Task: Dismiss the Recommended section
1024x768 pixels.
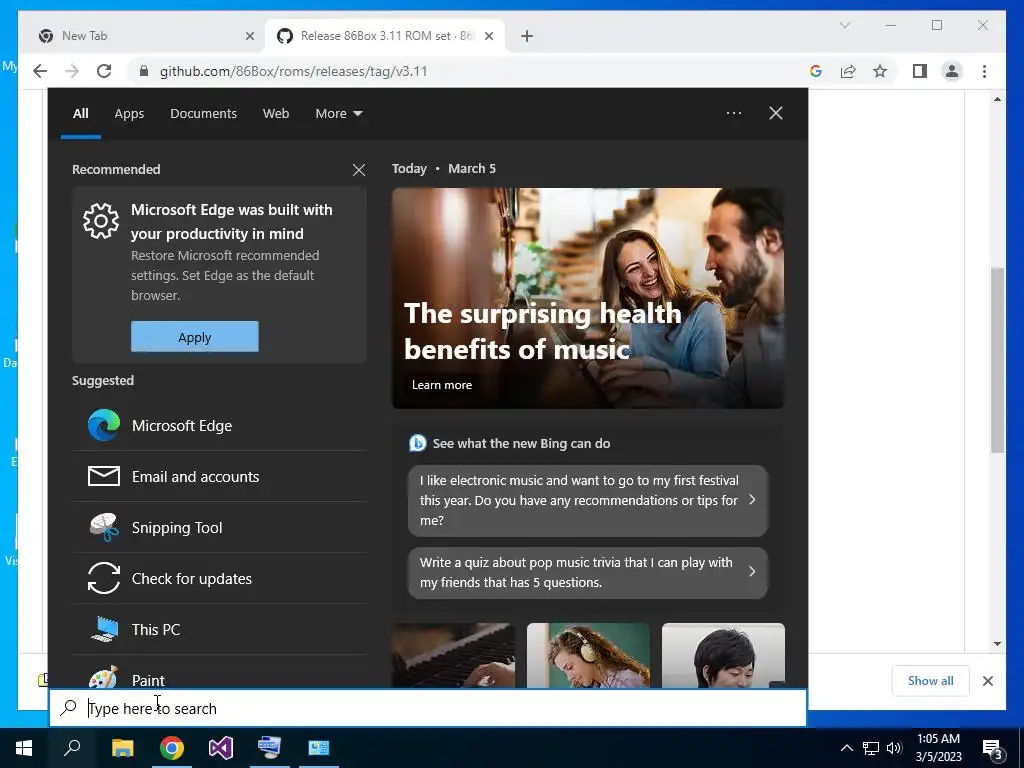Action: 359,170
